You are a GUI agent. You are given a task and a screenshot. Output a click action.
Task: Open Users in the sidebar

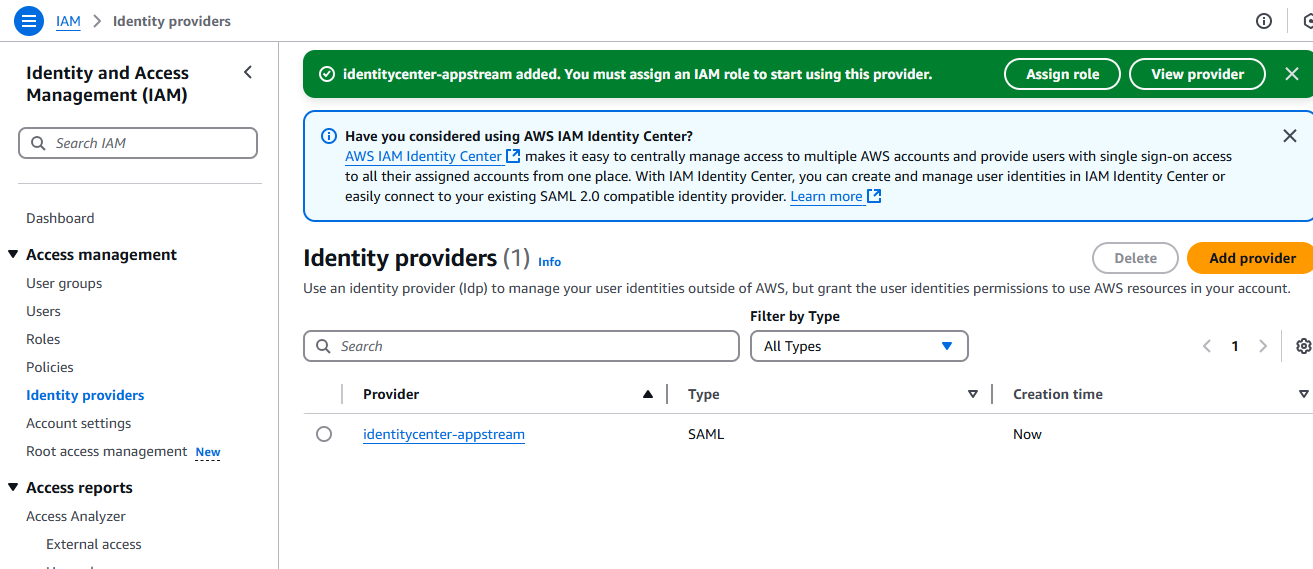pos(43,311)
